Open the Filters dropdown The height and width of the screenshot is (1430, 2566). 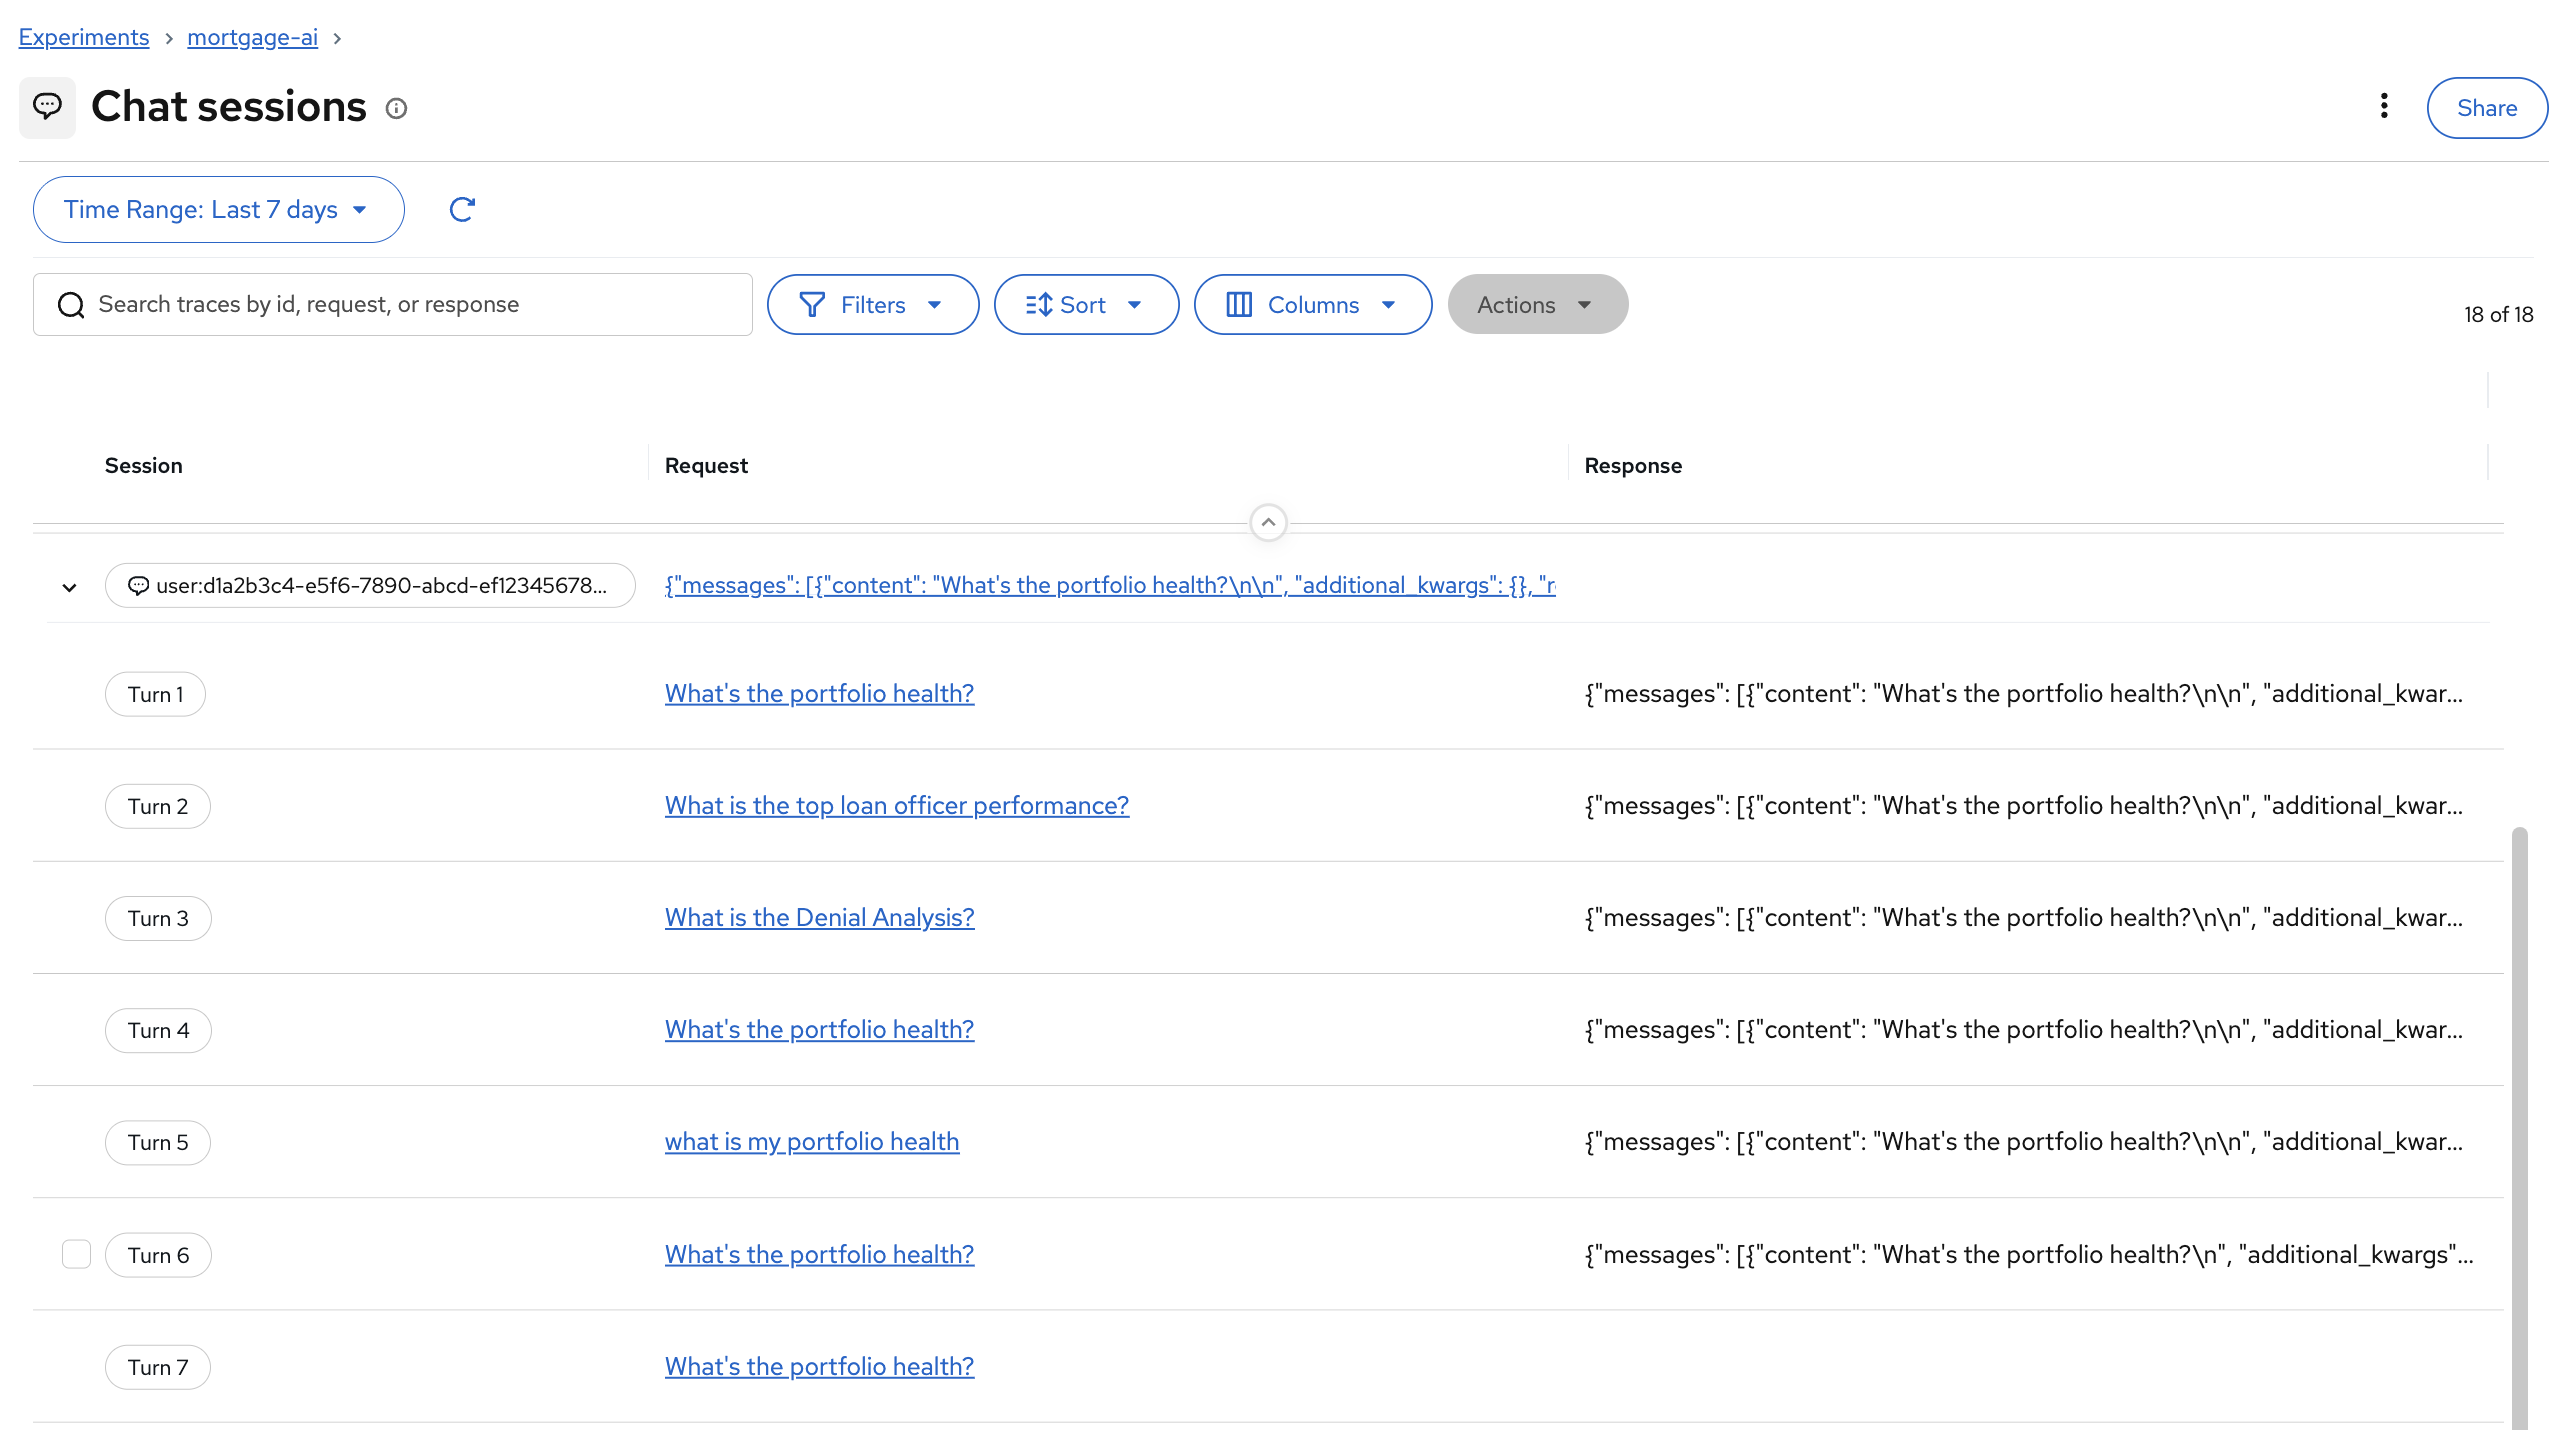[872, 305]
